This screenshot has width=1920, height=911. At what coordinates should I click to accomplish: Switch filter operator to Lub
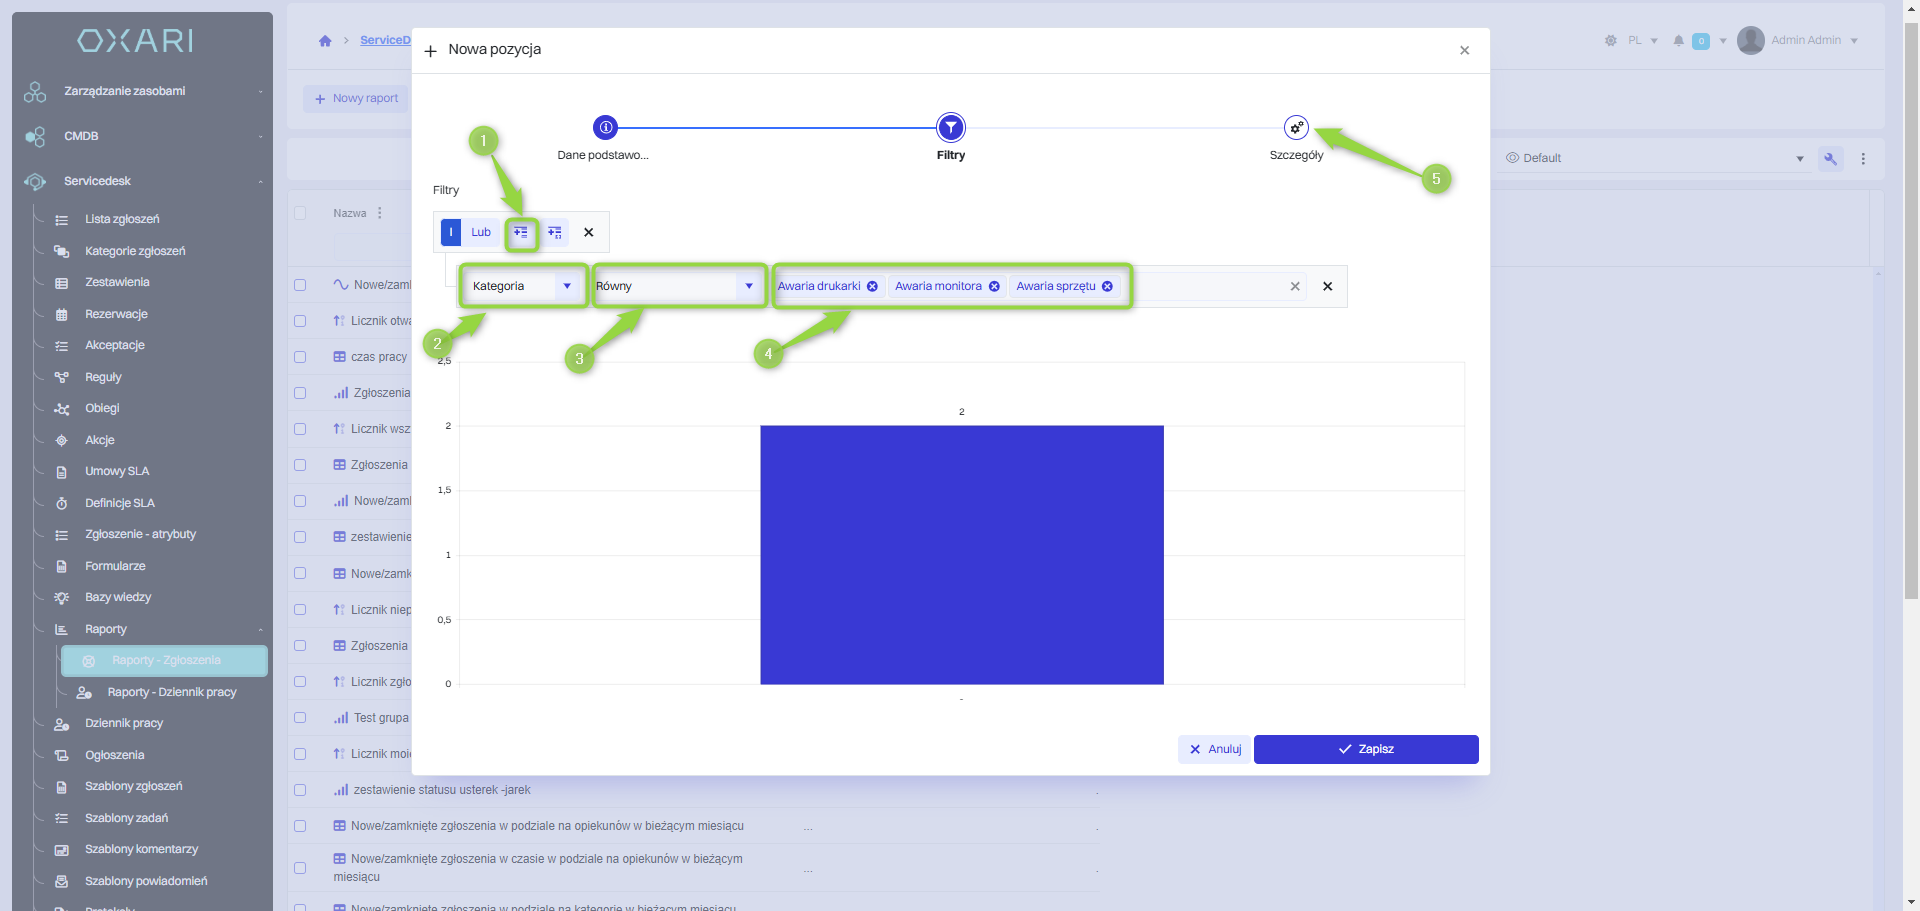pyautogui.click(x=481, y=233)
